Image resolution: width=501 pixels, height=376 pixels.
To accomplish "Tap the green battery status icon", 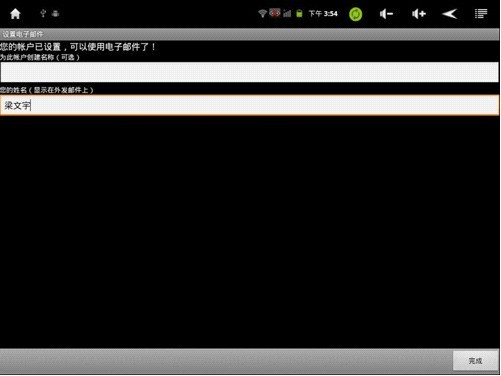I will click(x=299, y=13).
